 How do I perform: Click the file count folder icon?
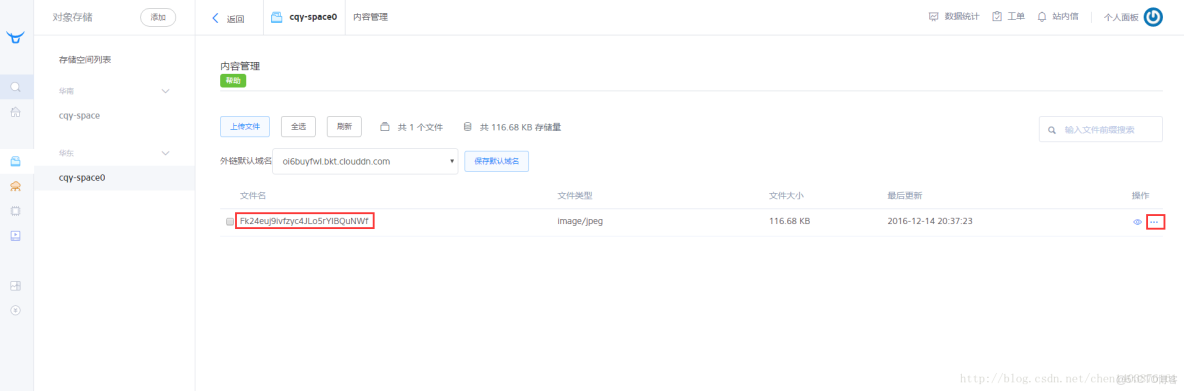[x=384, y=127]
